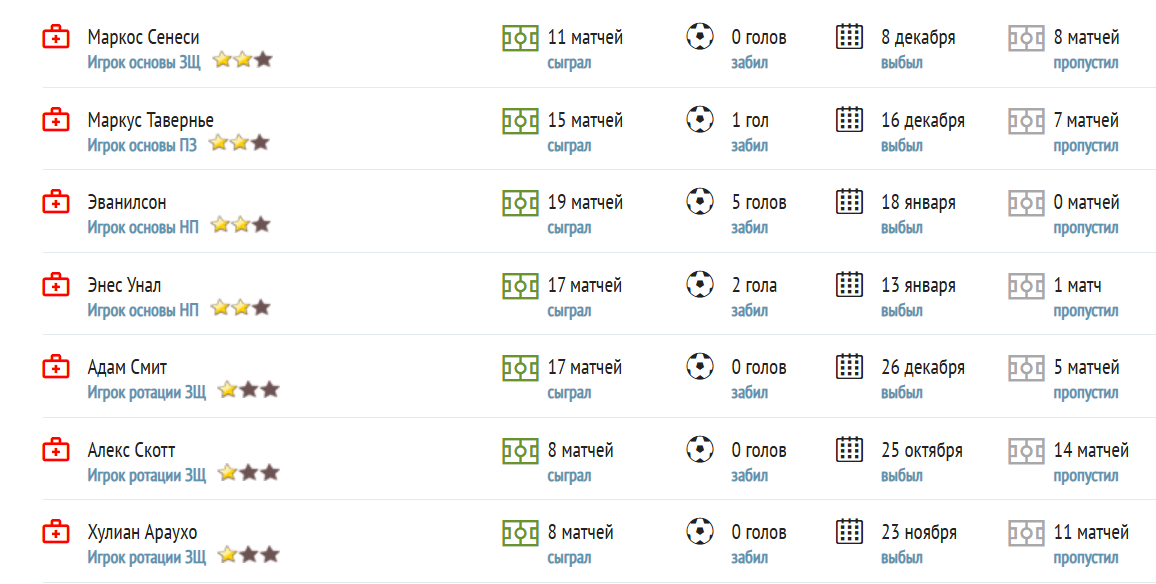The image size is (1156, 584).
Task: Click the 8 декабря departure date
Action: click(x=918, y=37)
